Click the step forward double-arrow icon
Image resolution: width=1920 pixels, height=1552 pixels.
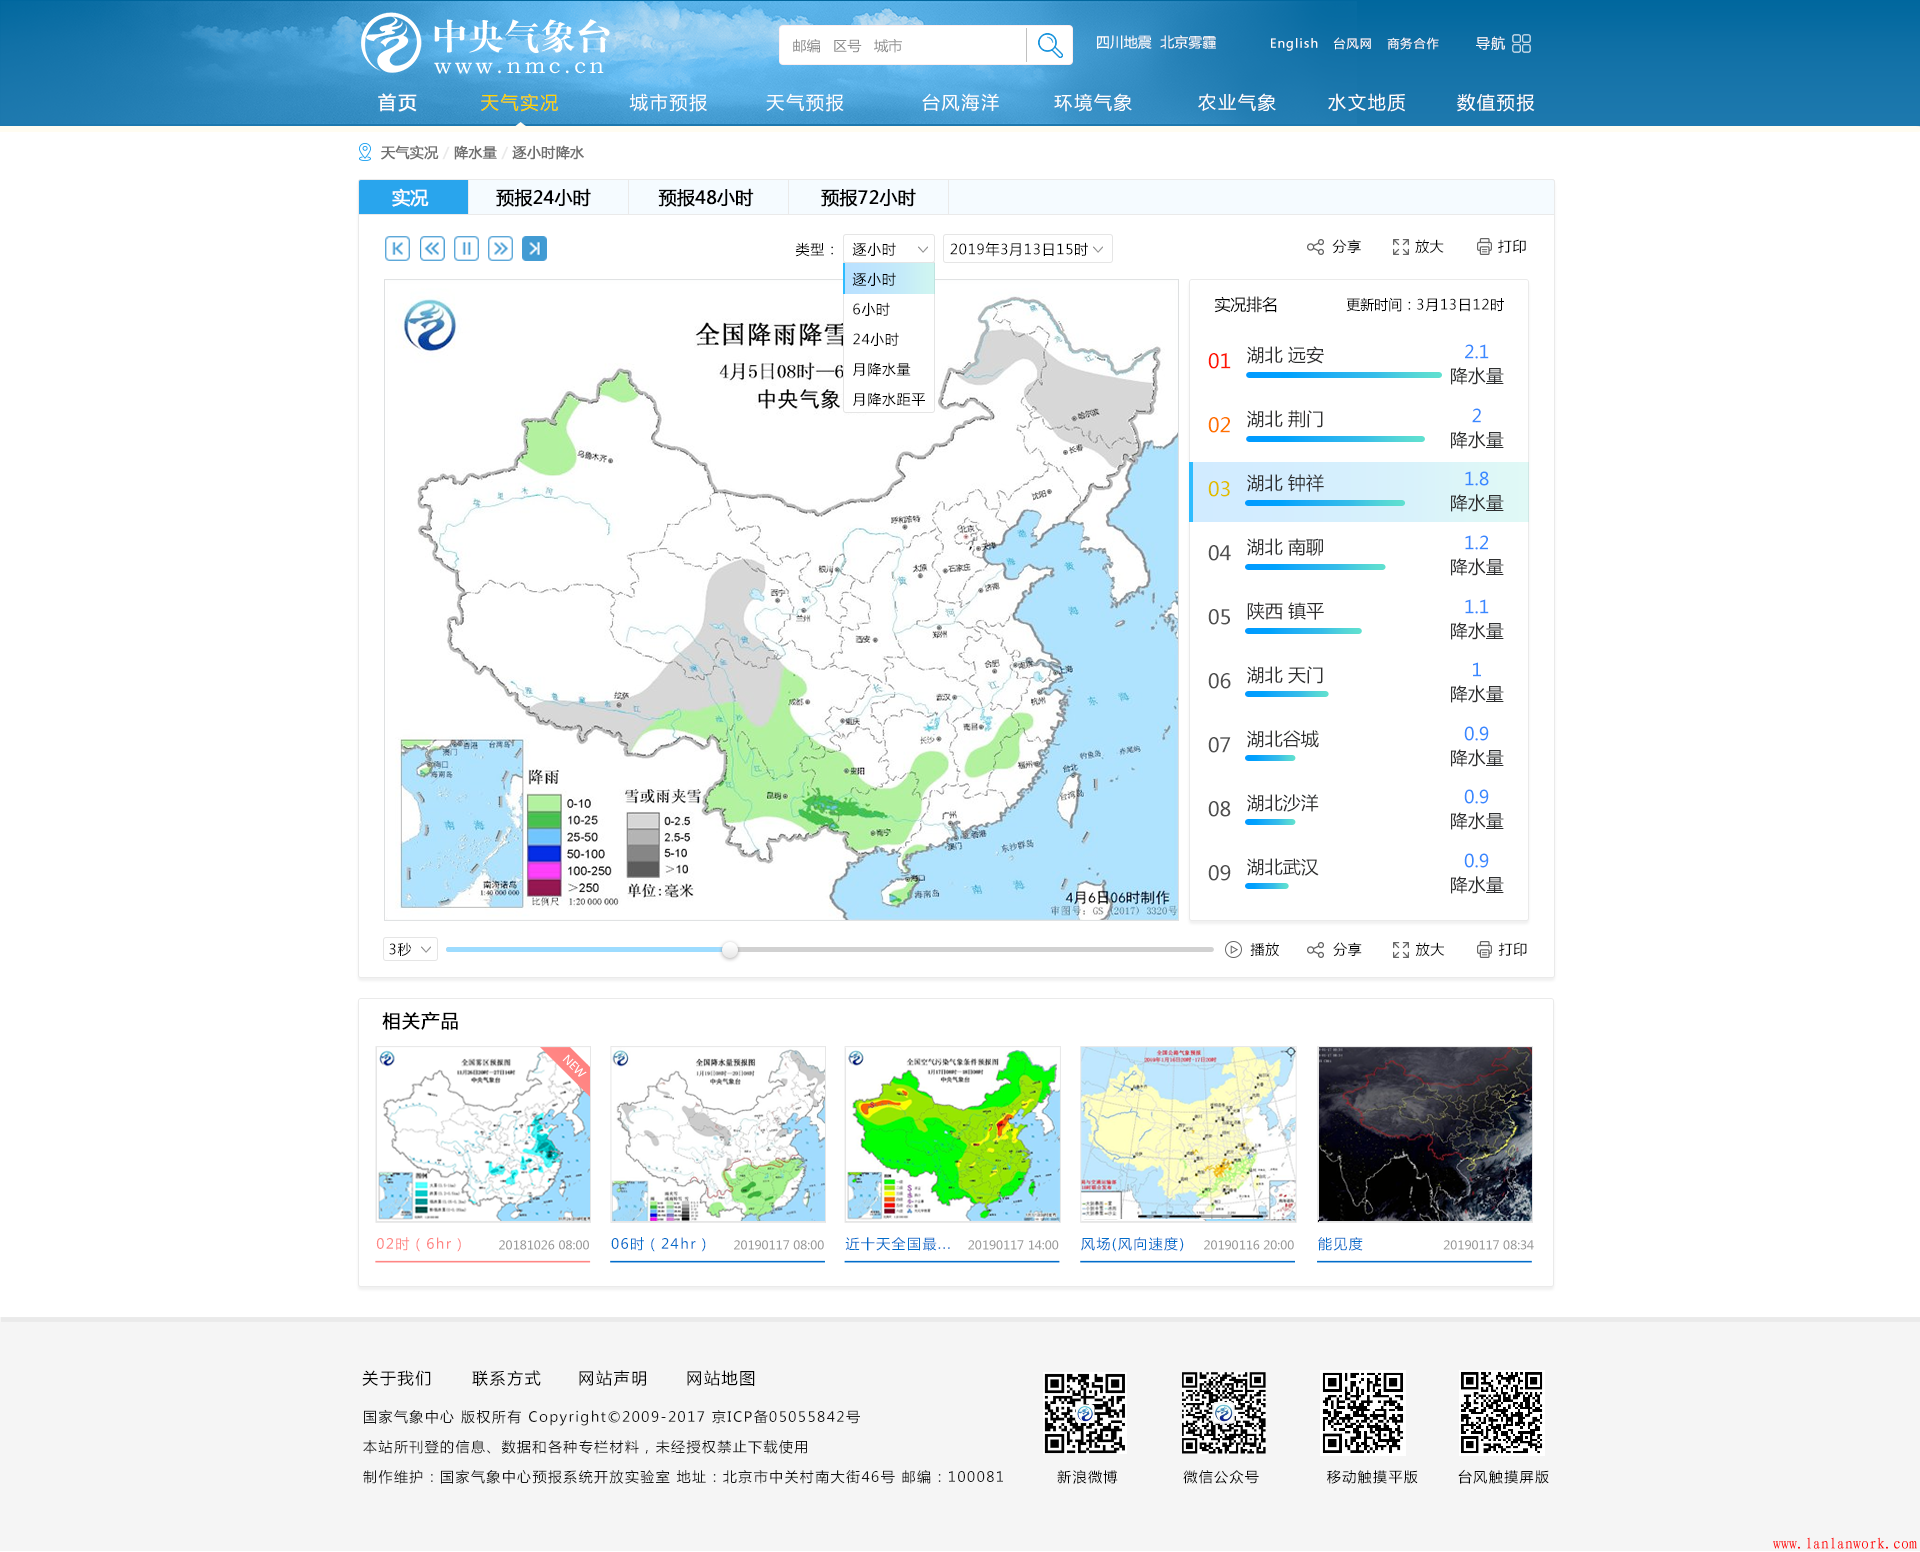500,249
